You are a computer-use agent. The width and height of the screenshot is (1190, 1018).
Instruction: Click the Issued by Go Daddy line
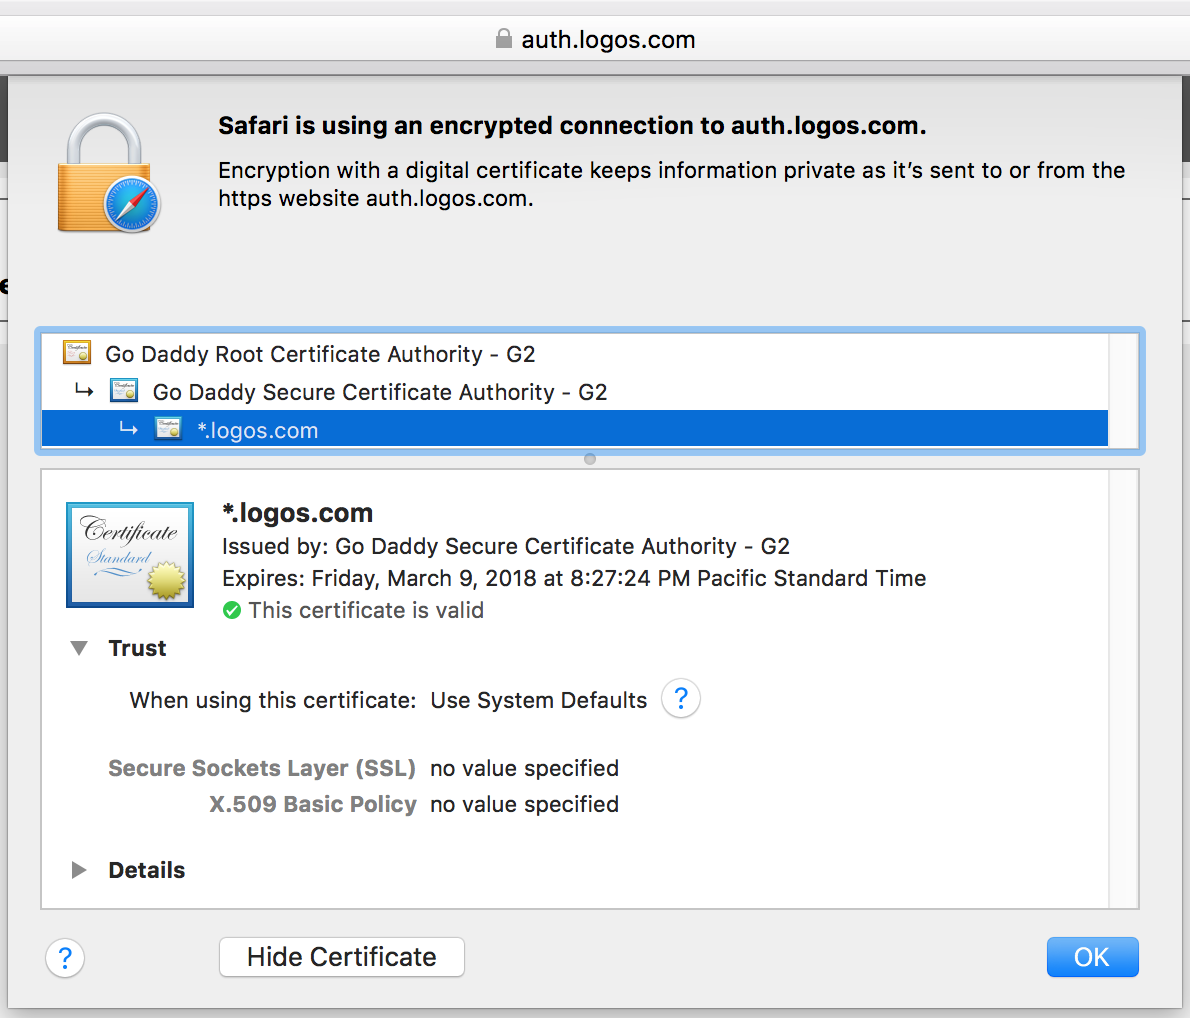[505, 547]
